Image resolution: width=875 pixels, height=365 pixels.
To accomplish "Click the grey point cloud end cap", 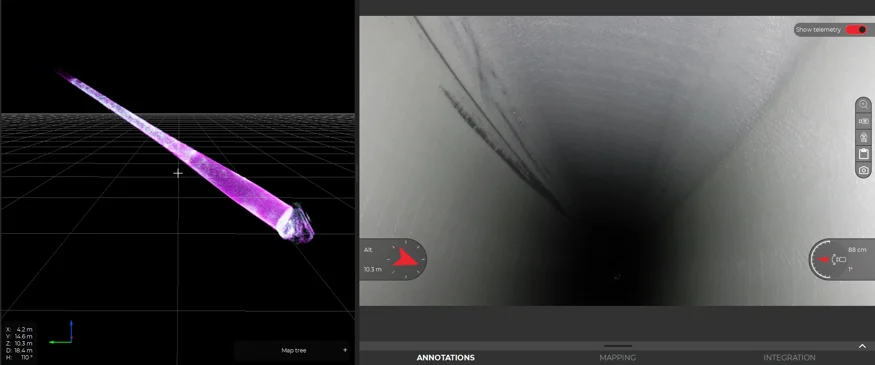I will tap(298, 224).
